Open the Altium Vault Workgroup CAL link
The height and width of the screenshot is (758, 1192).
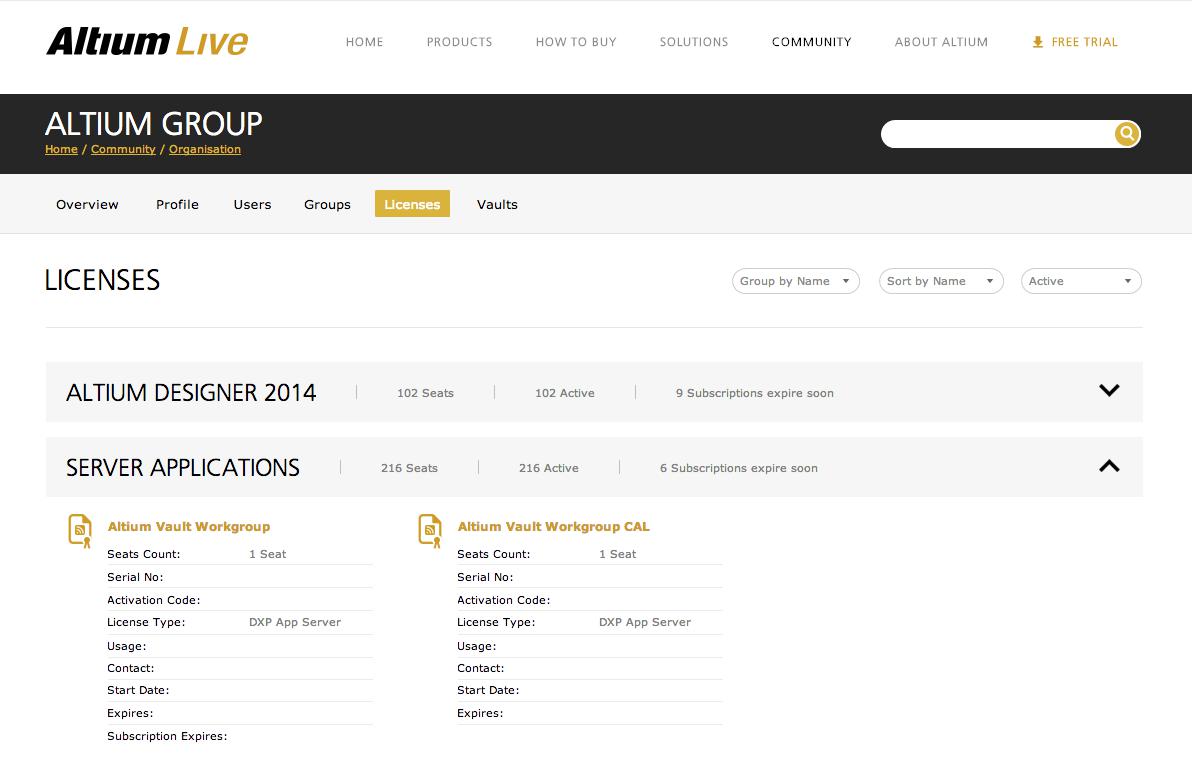point(553,526)
